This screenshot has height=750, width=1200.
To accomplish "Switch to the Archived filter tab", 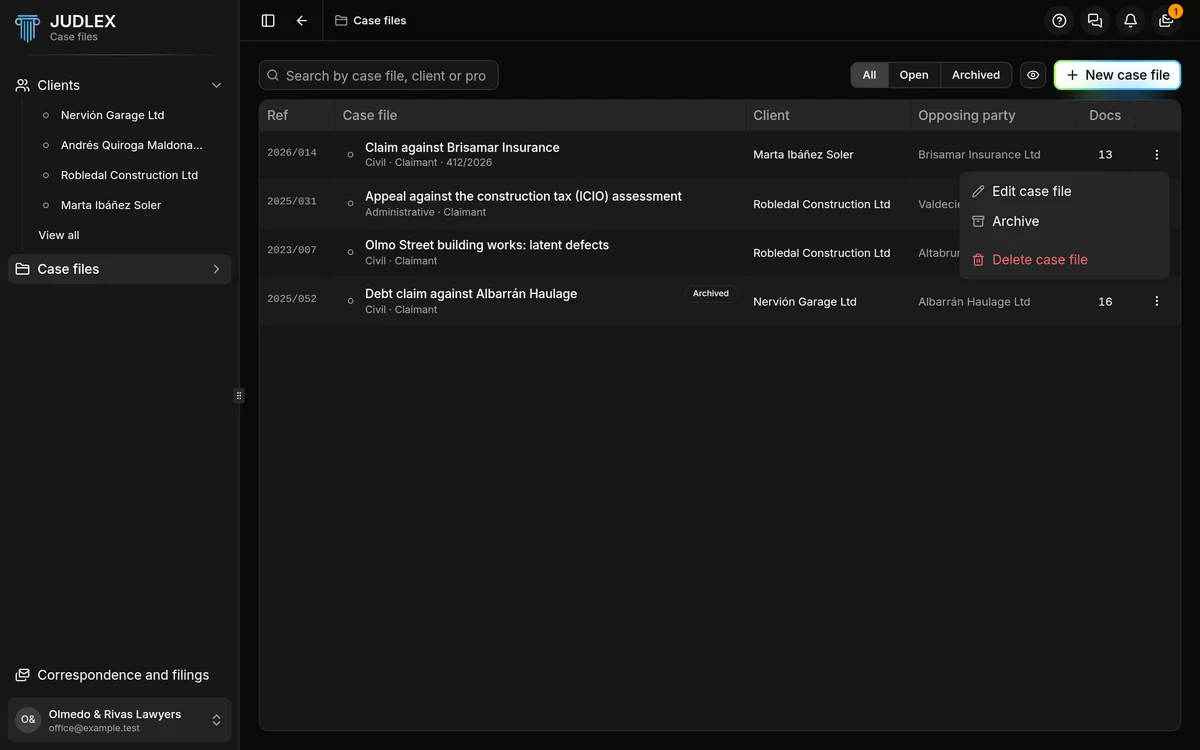I will [976, 75].
